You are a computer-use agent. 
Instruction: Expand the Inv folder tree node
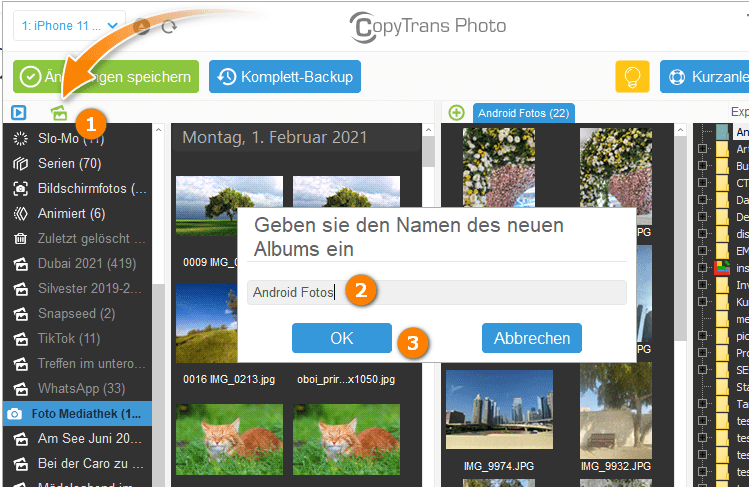coord(702,284)
